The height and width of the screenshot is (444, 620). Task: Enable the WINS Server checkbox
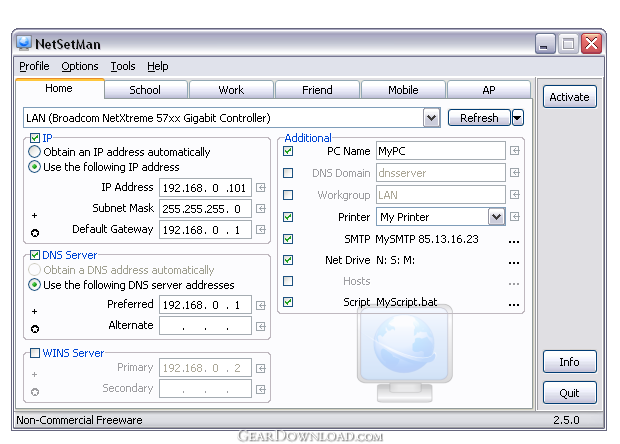pyautogui.click(x=35, y=353)
